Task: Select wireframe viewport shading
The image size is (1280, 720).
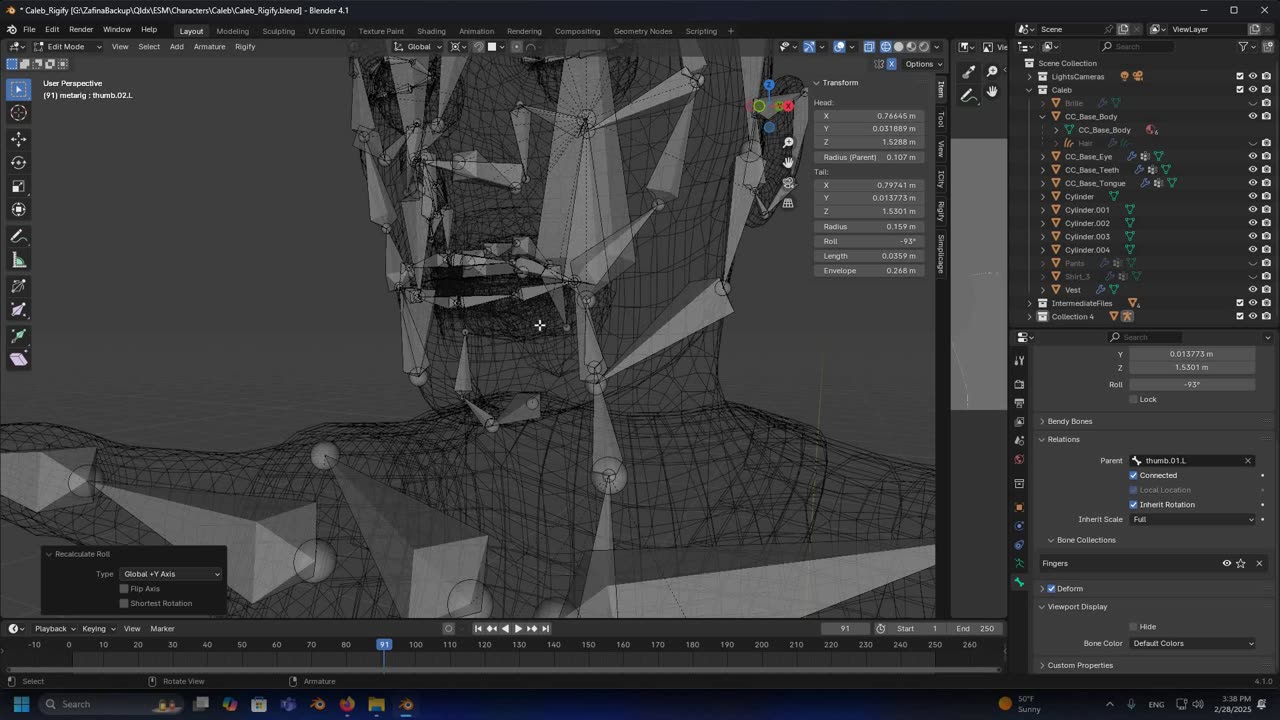Action: tap(885, 46)
